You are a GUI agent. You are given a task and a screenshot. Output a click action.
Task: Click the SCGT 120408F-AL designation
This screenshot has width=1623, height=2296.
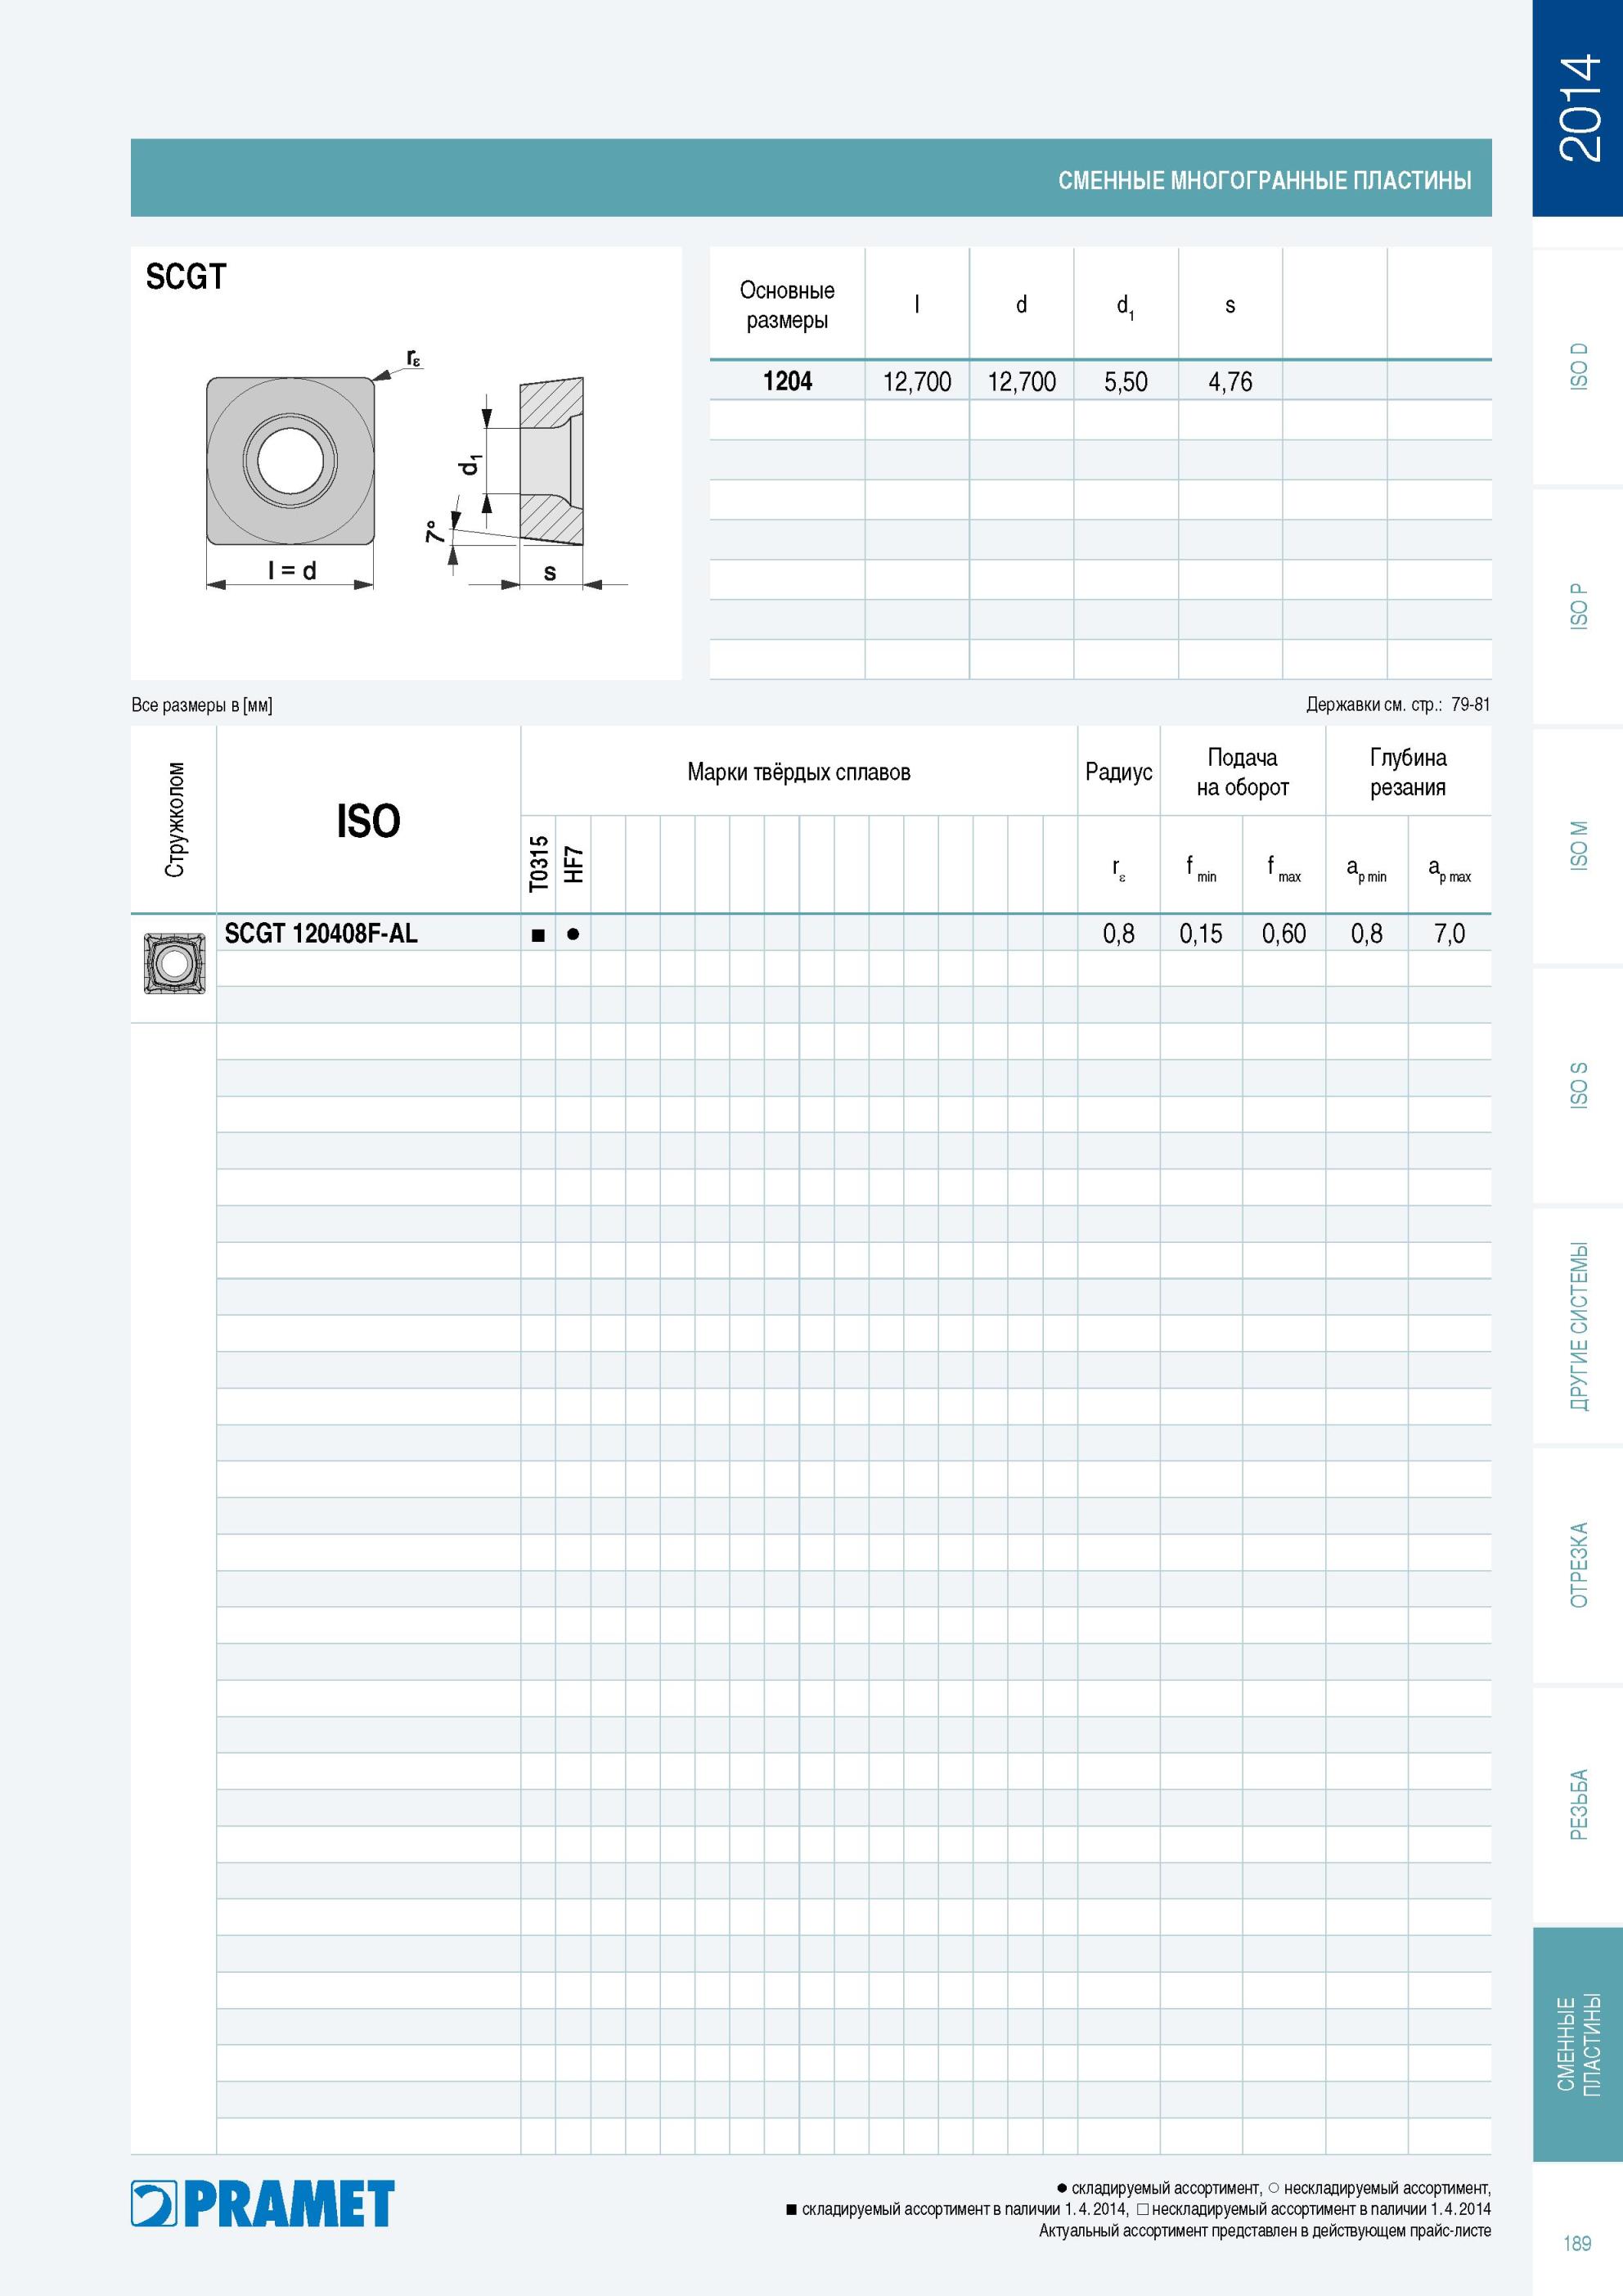(321, 933)
